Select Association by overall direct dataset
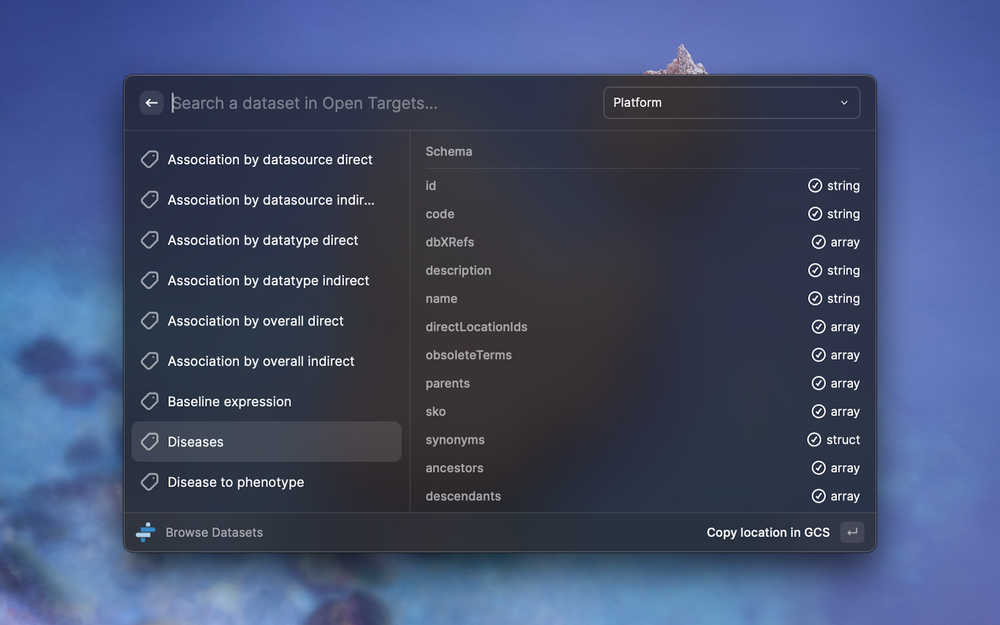Image resolution: width=1000 pixels, height=625 pixels. [256, 321]
